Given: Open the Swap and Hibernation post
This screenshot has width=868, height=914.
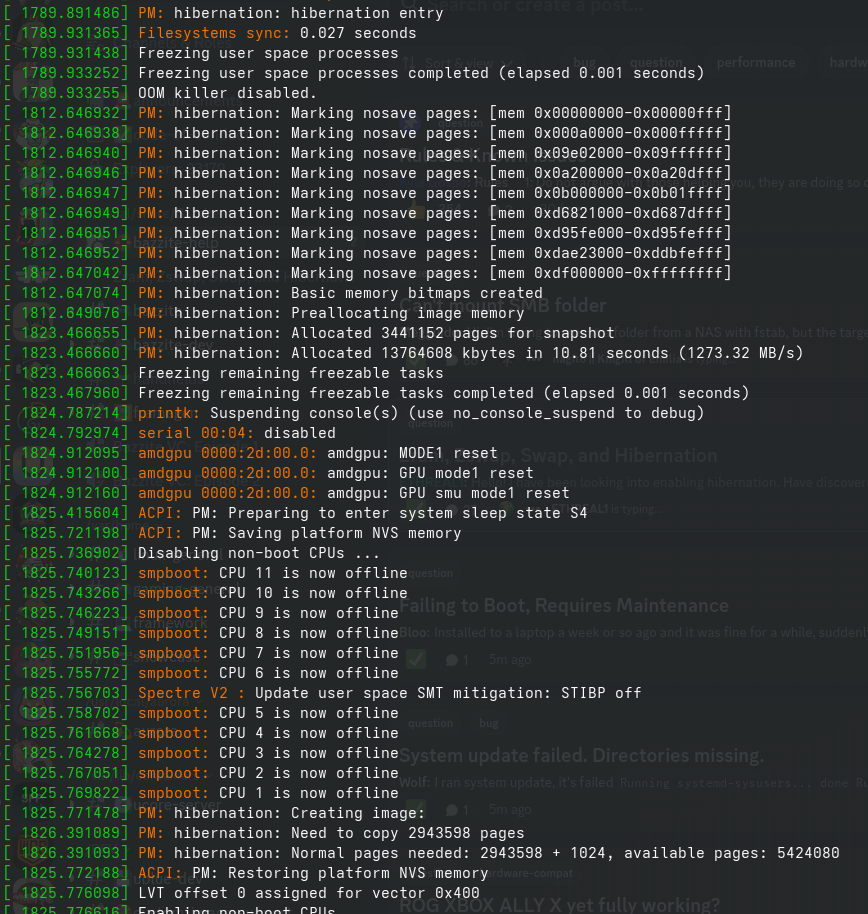Looking at the screenshot, I should [600, 456].
